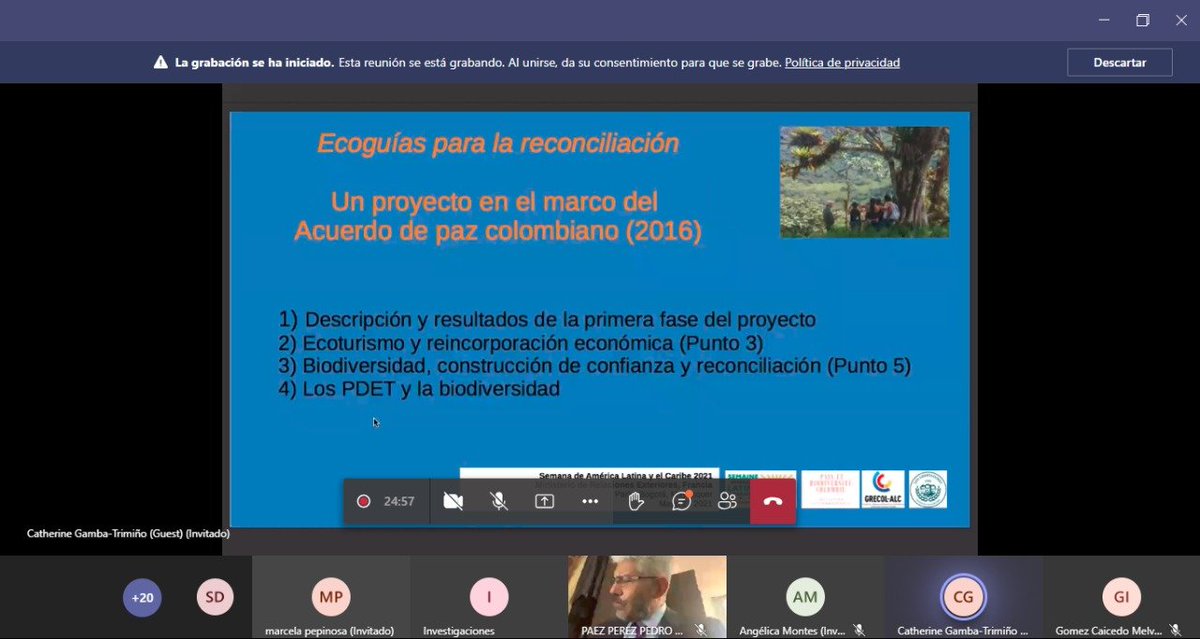
Task: Click the round university seal logo on the slide
Action: click(927, 489)
